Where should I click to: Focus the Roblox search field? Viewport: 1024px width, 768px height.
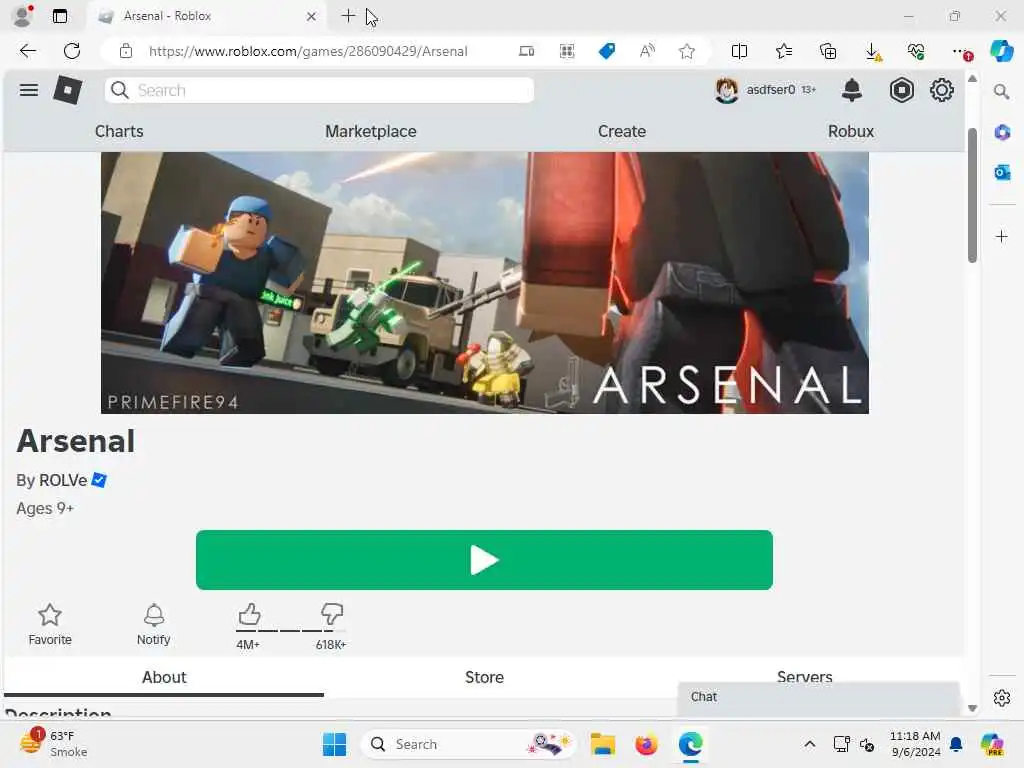pos(319,90)
